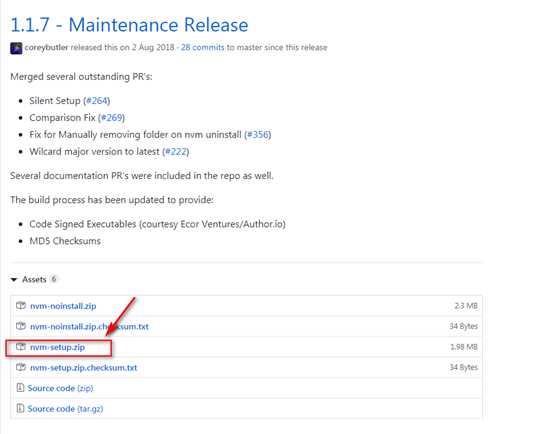The image size is (554, 434).
Task: Click the 'Merged several outstanding PR's' text
Action: tap(81, 77)
